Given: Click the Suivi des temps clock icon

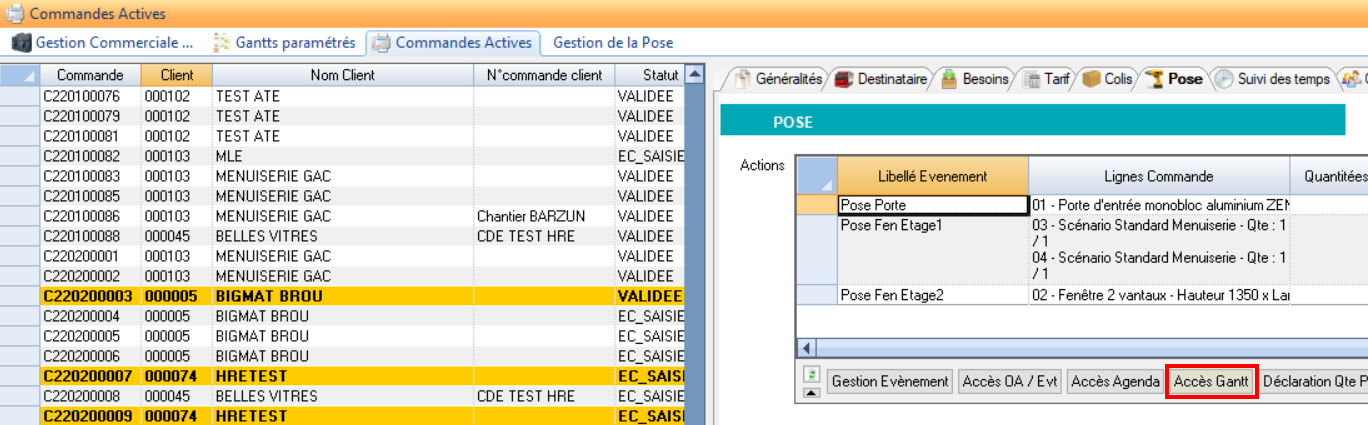Looking at the screenshot, I should (x=1223, y=79).
